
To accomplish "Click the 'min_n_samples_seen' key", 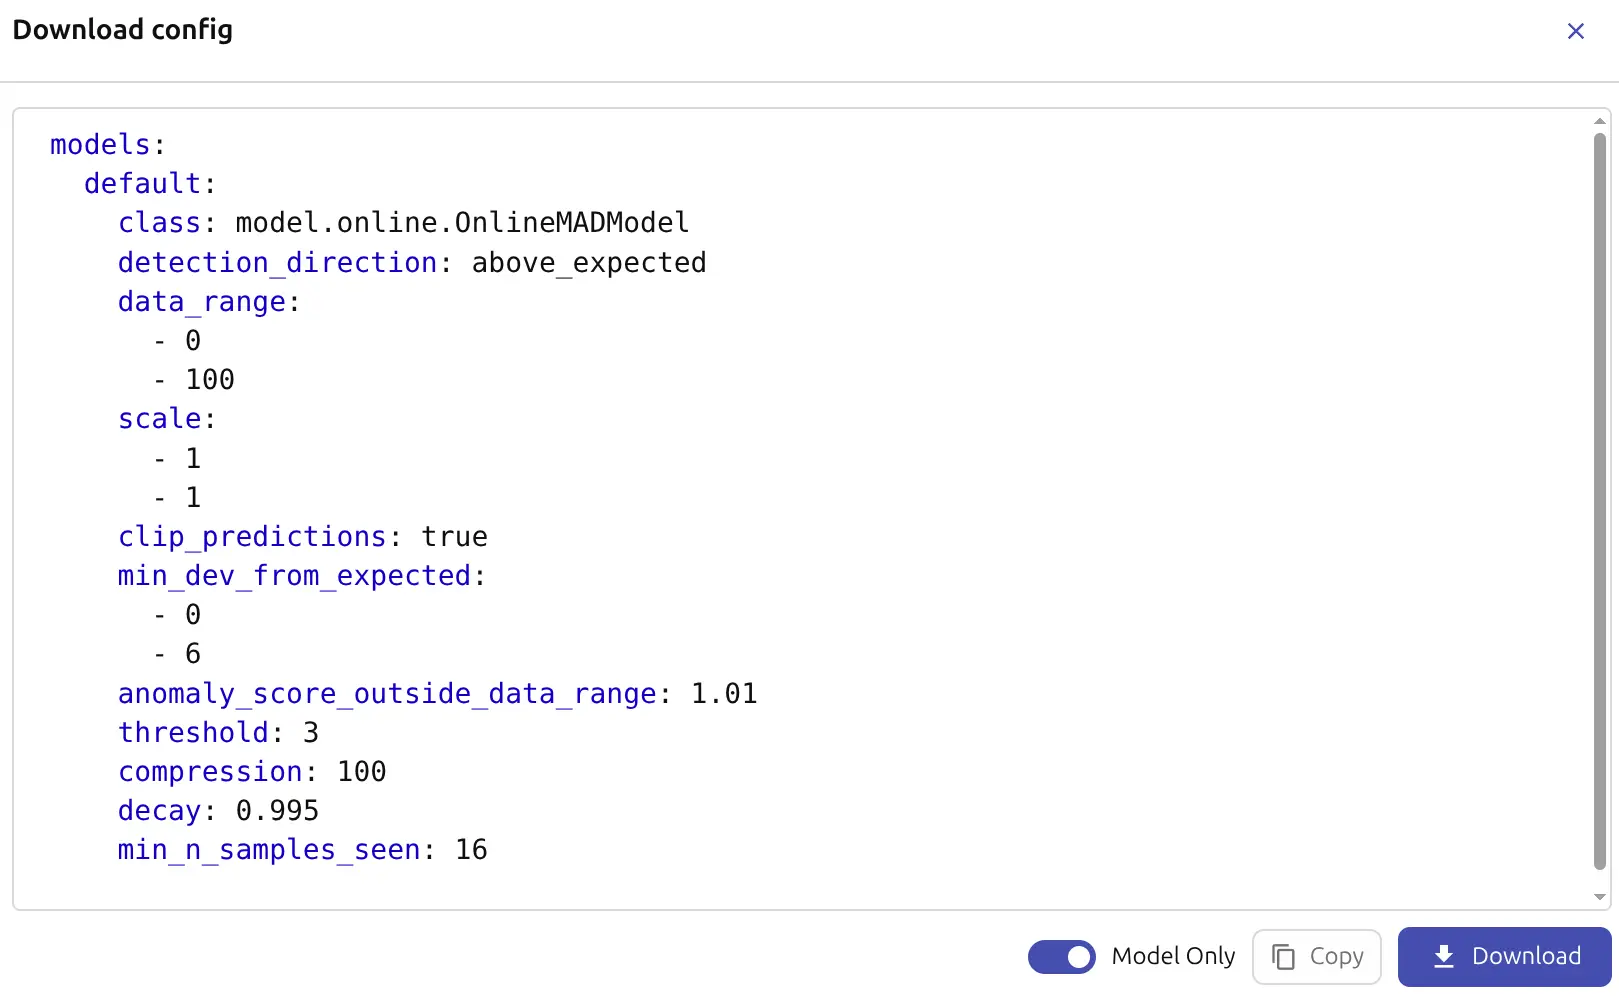I will (268, 850).
